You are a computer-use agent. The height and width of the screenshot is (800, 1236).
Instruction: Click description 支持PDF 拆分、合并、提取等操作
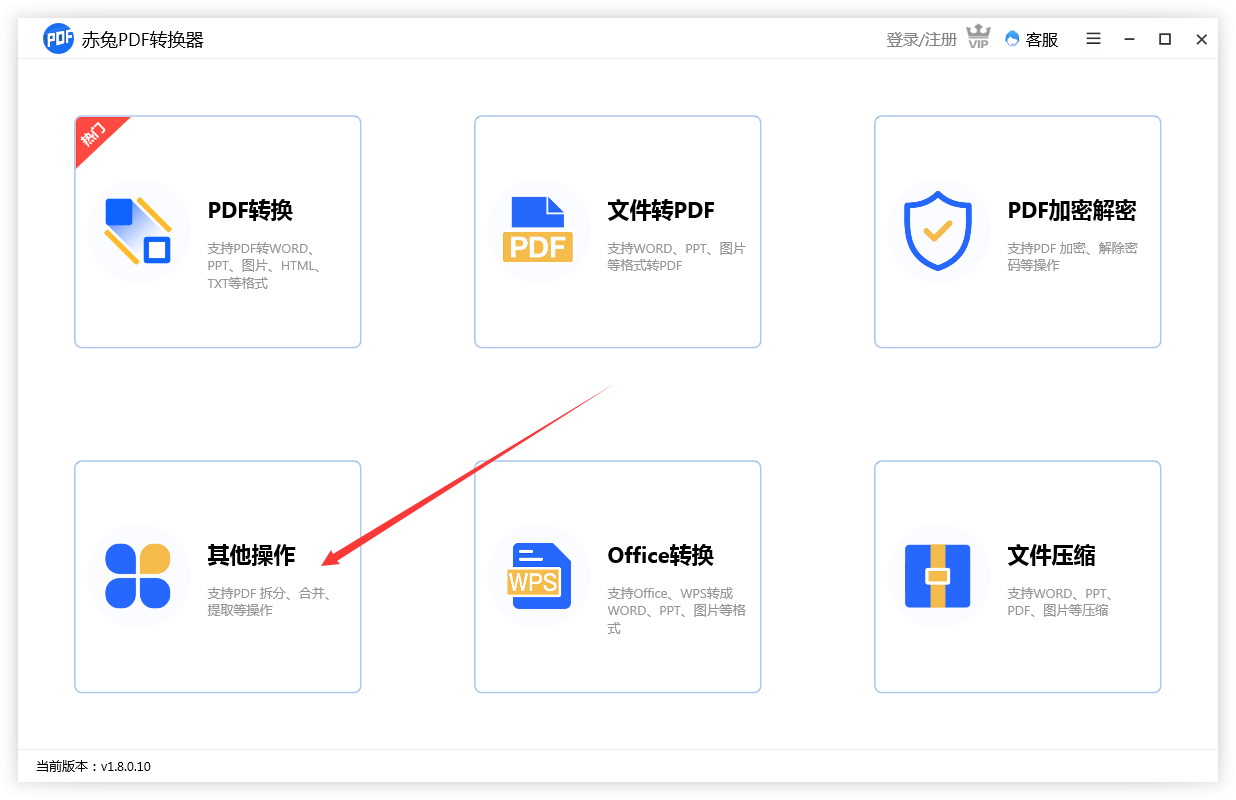click(269, 602)
